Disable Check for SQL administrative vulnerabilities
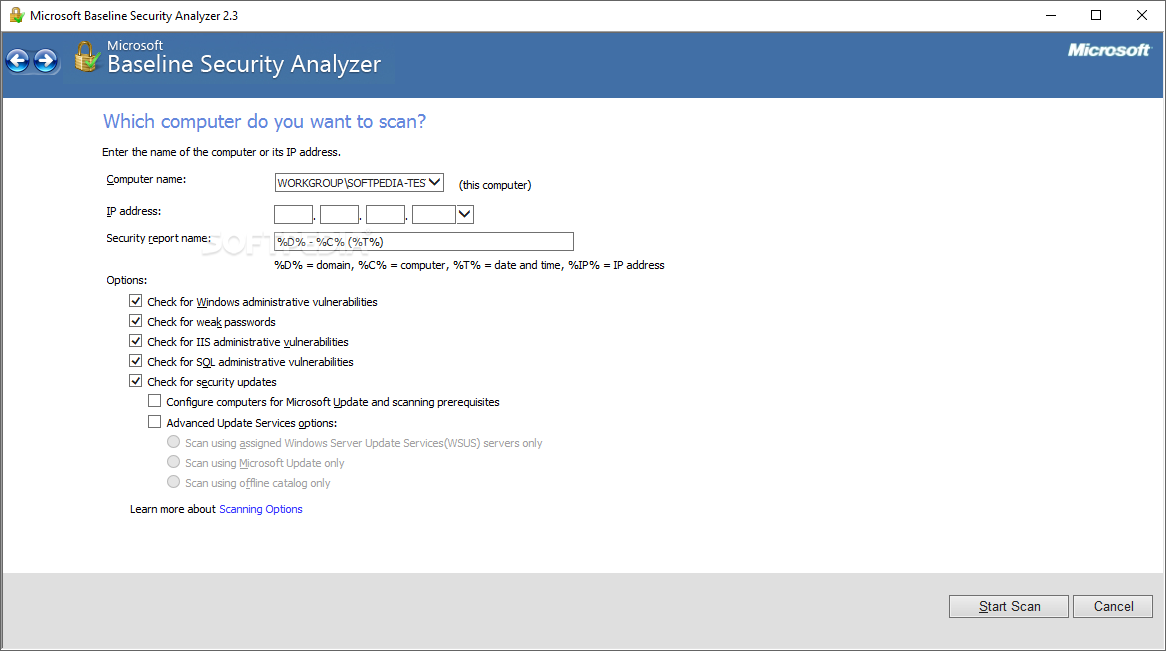 [x=135, y=361]
